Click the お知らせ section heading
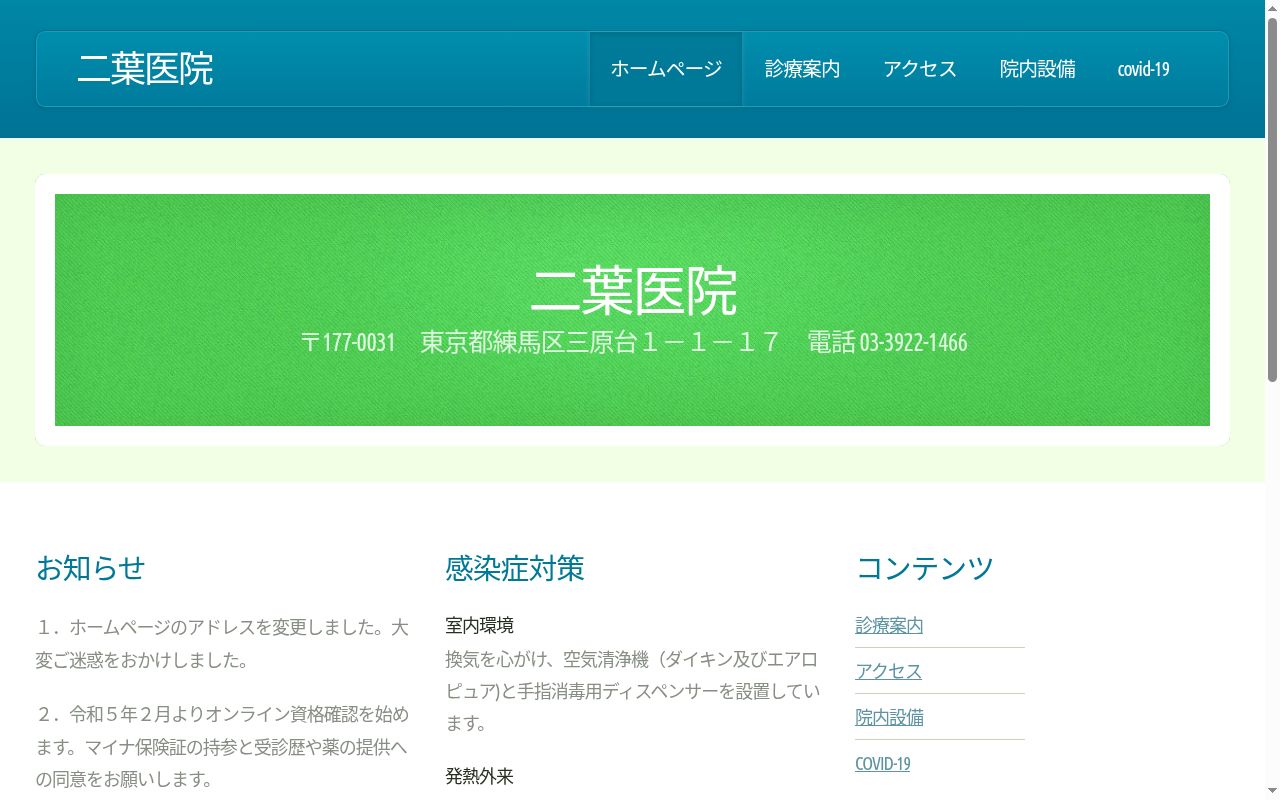The image size is (1280, 800). (x=91, y=568)
